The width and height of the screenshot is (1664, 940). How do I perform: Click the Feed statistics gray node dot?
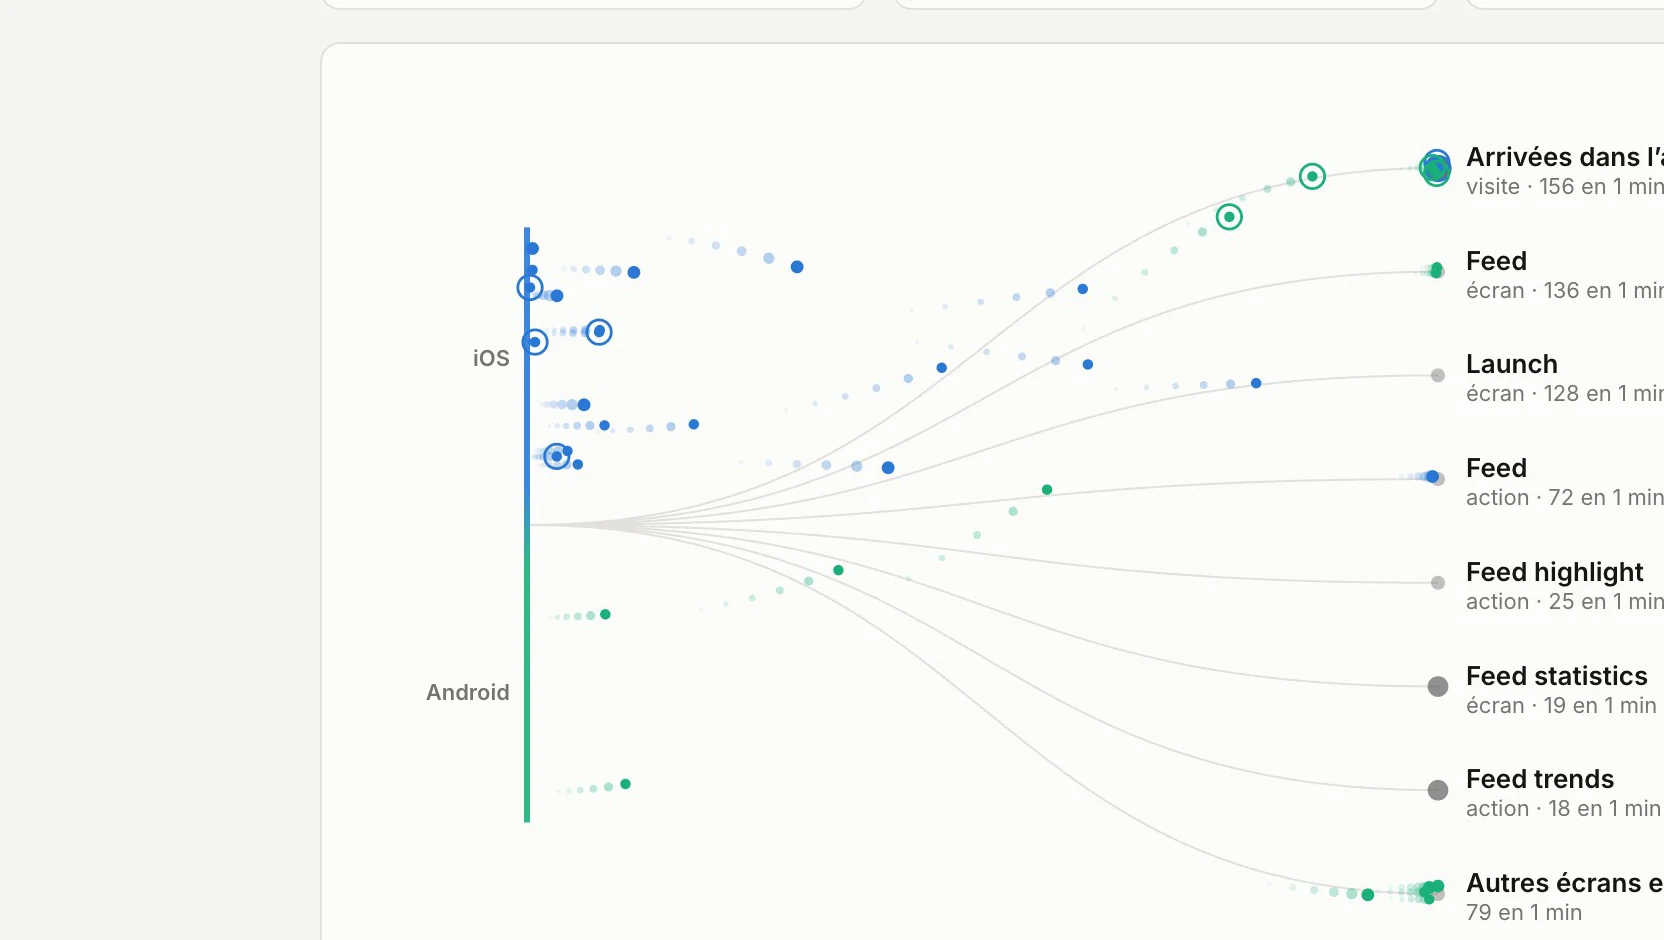1438,686
